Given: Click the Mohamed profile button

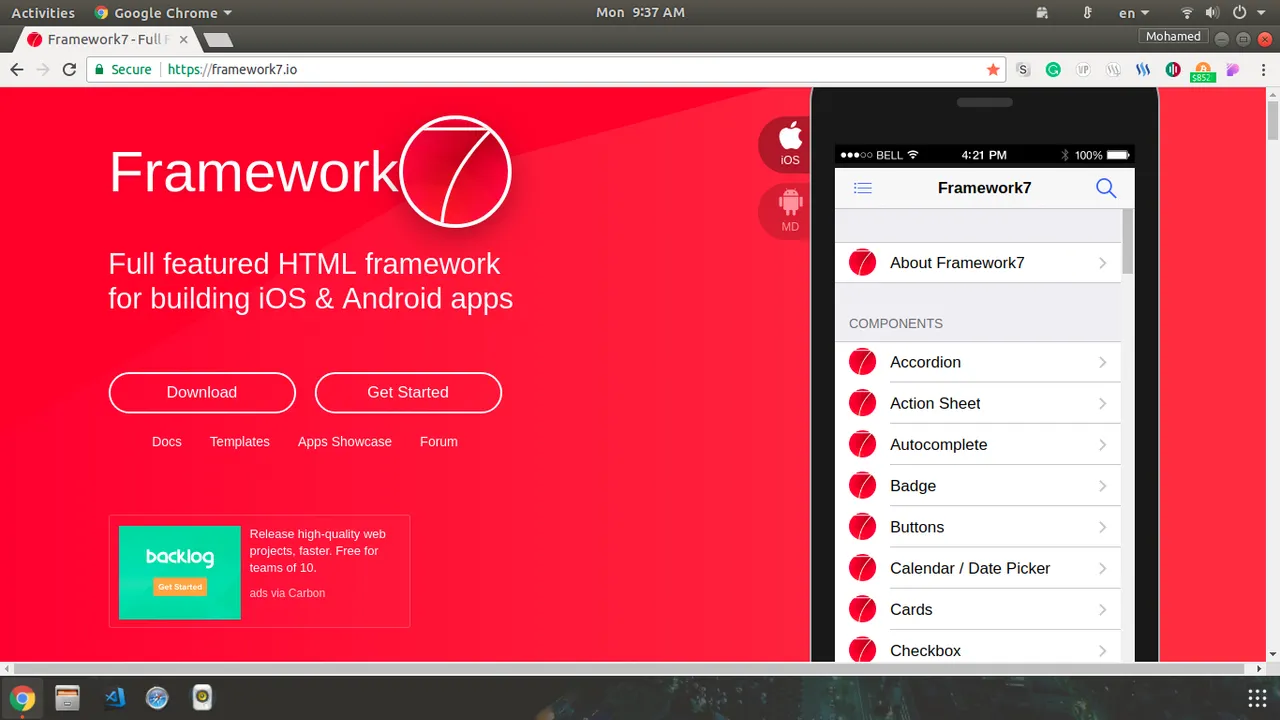Looking at the screenshot, I should pos(1173,36).
